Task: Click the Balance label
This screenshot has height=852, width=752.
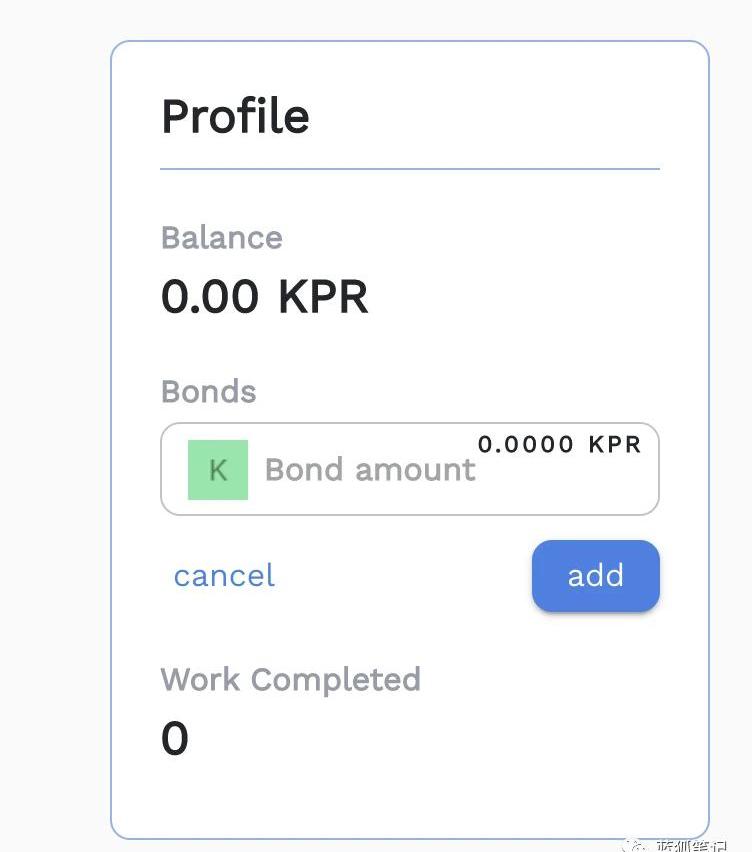Action: click(x=221, y=238)
